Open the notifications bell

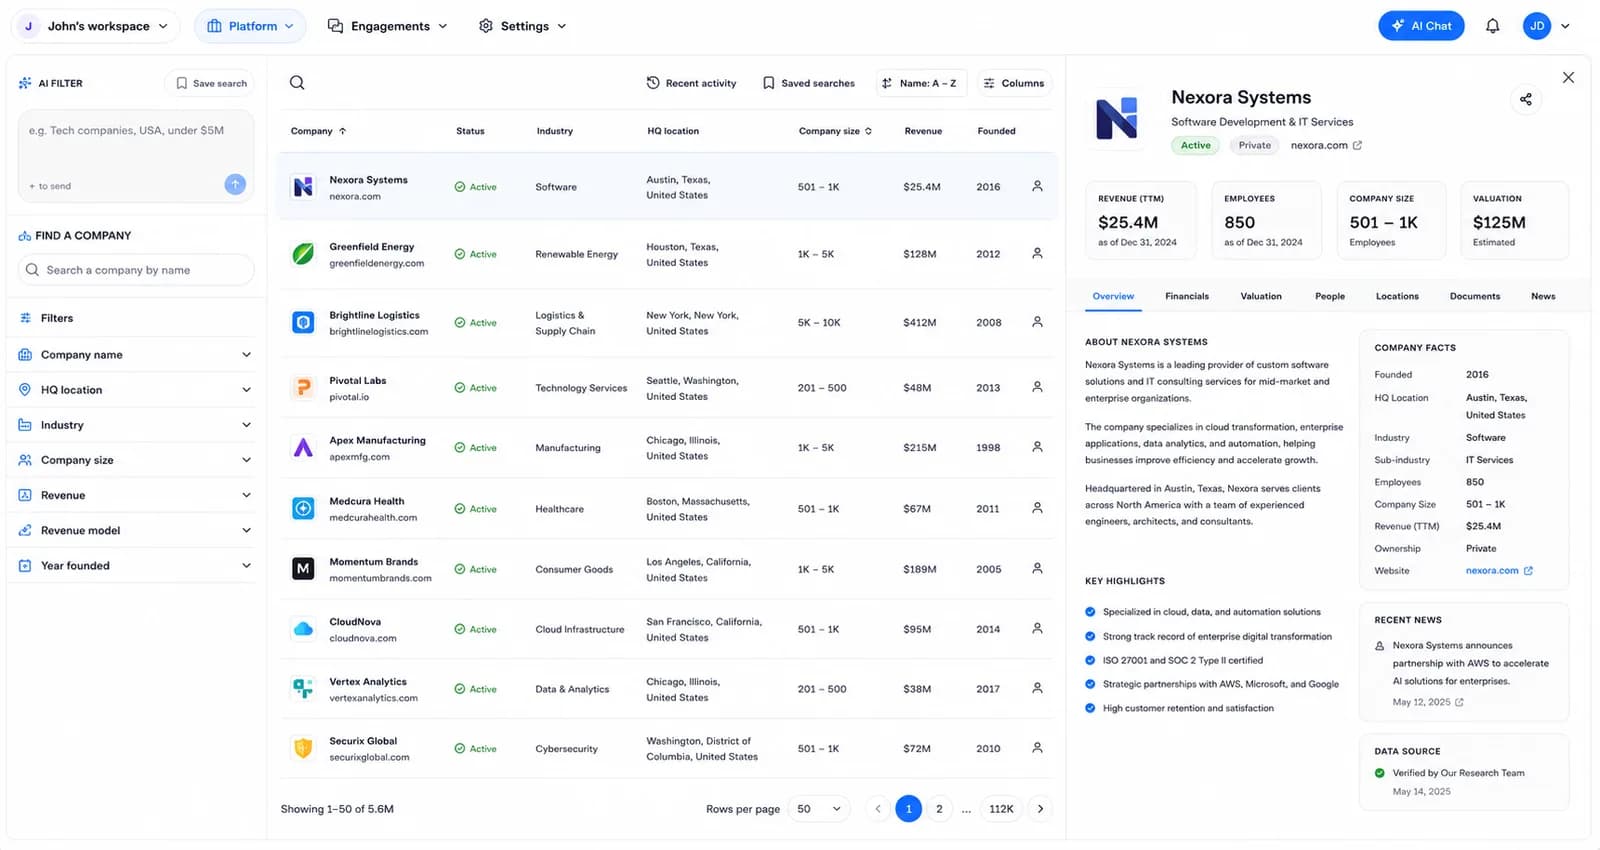(x=1492, y=26)
